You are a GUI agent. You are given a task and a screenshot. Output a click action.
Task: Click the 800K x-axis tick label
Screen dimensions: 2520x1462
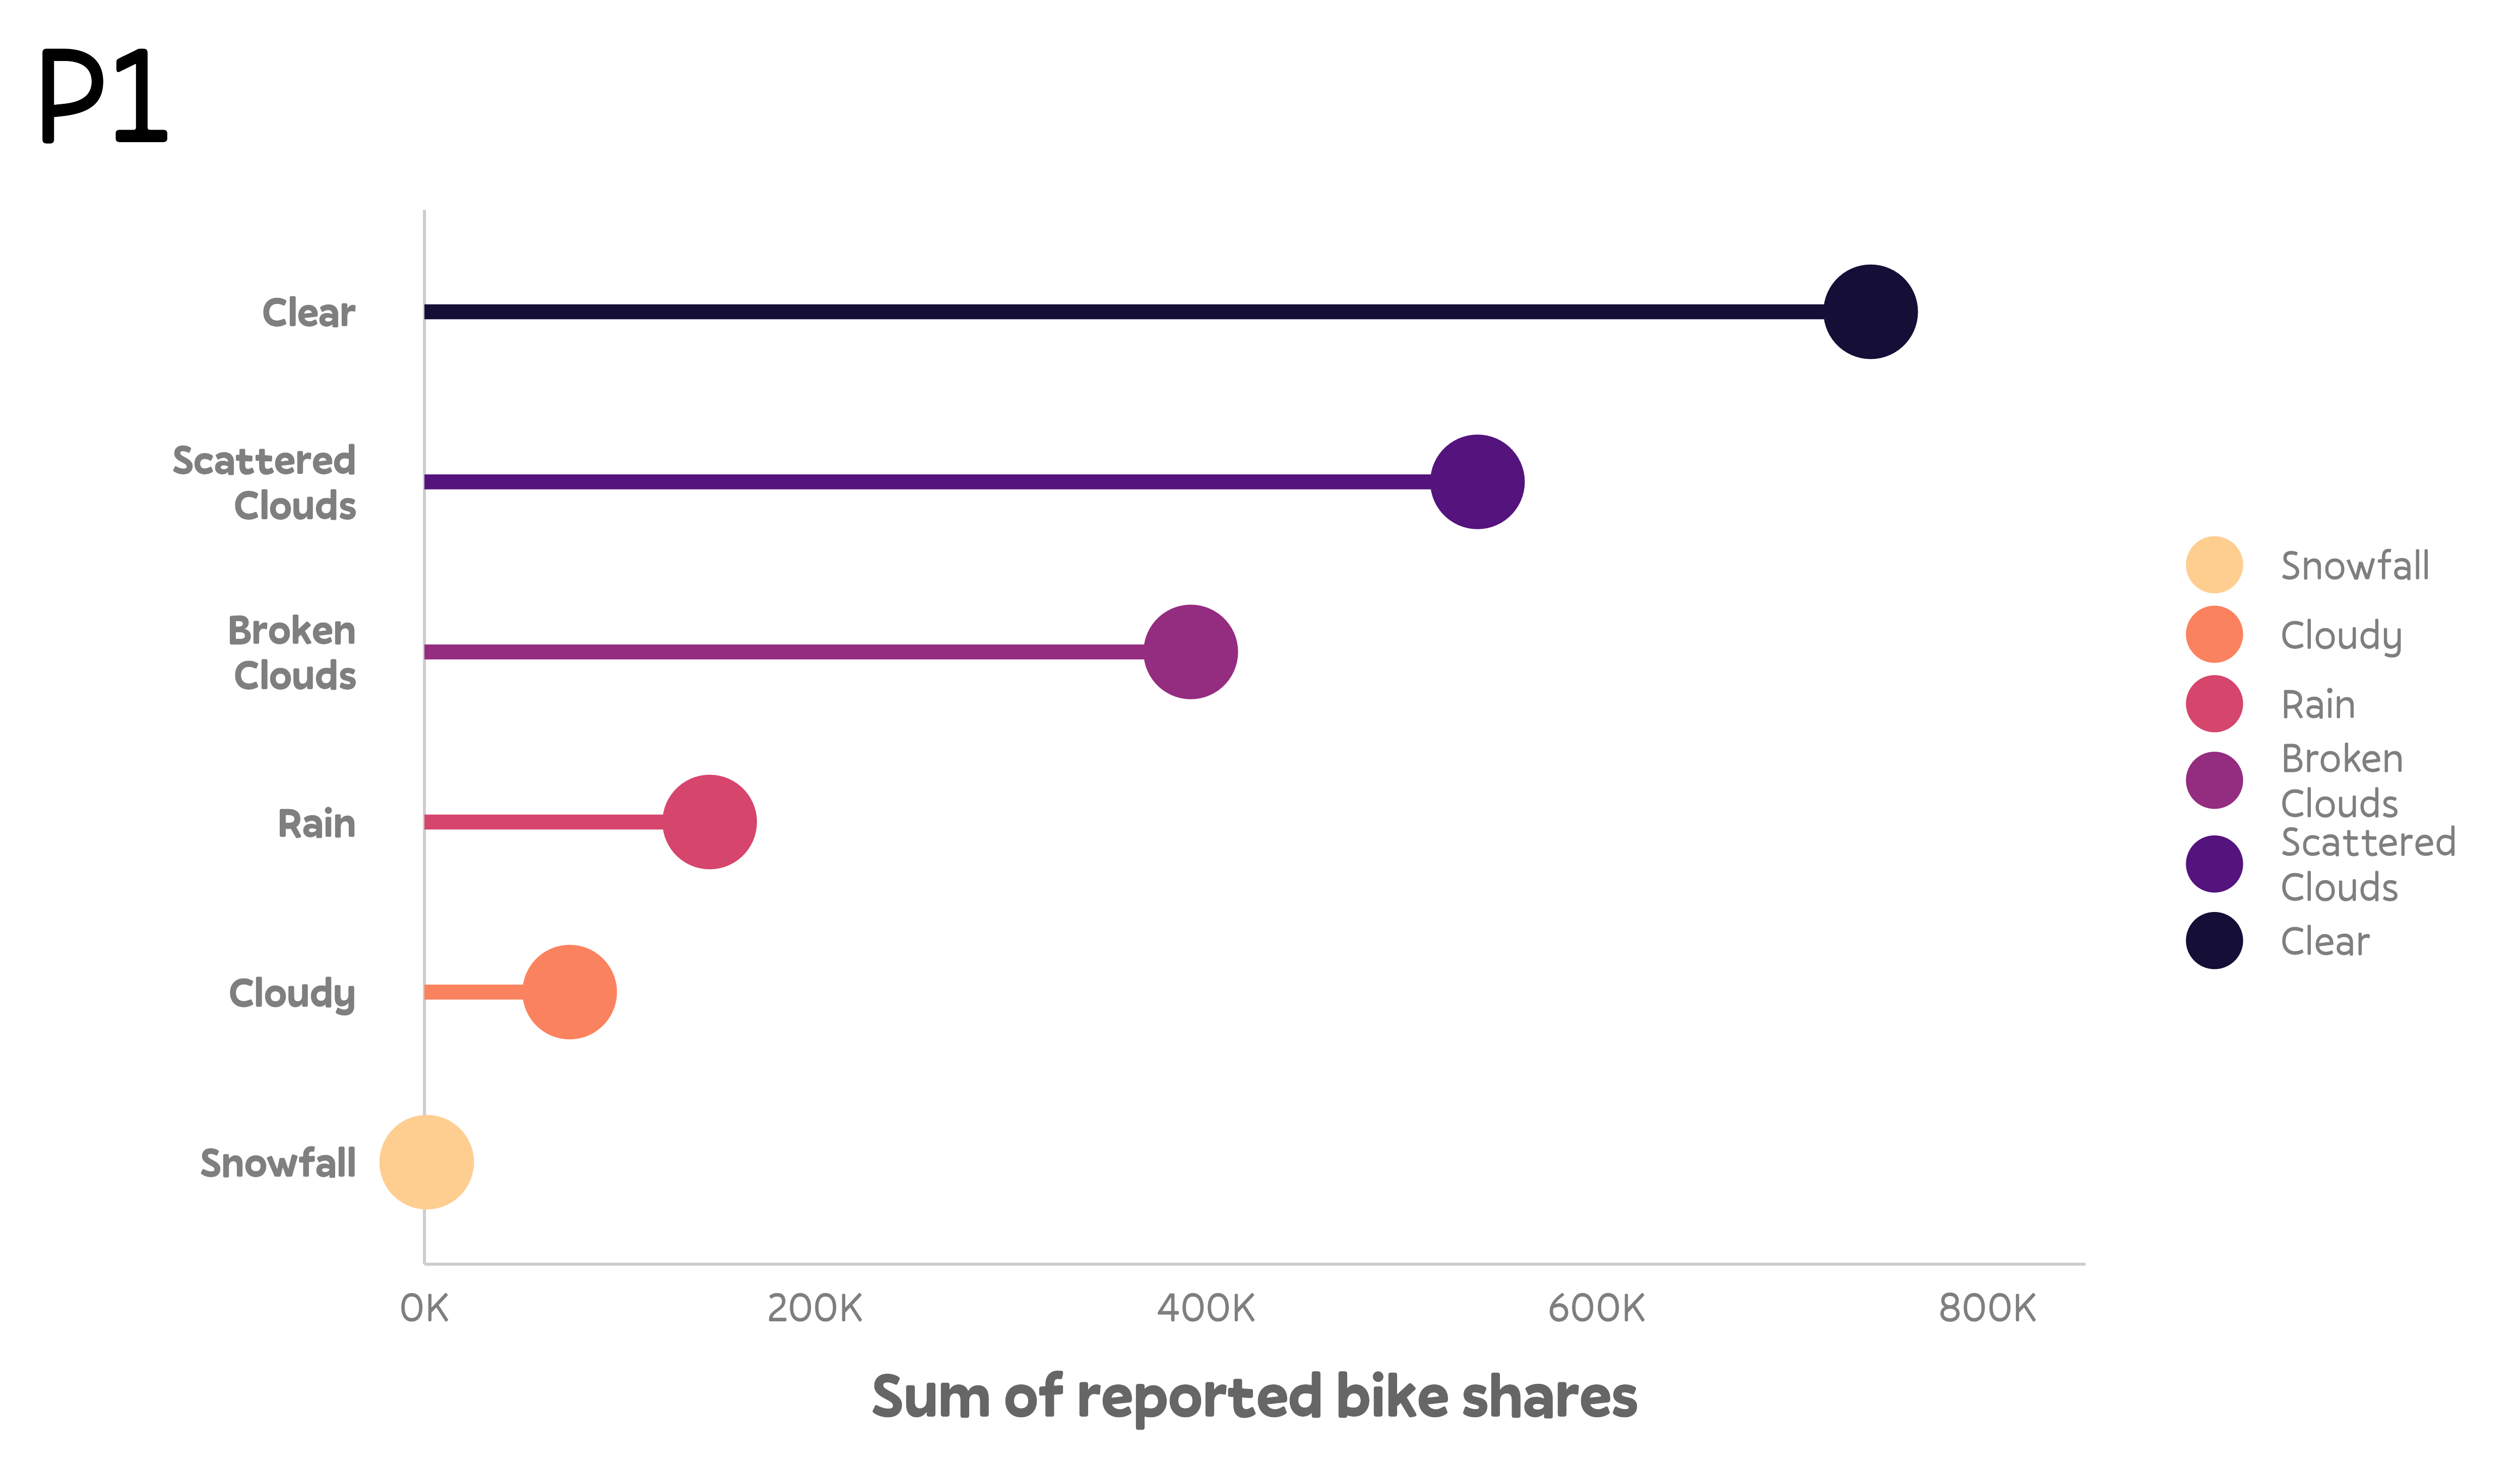1986,1308
